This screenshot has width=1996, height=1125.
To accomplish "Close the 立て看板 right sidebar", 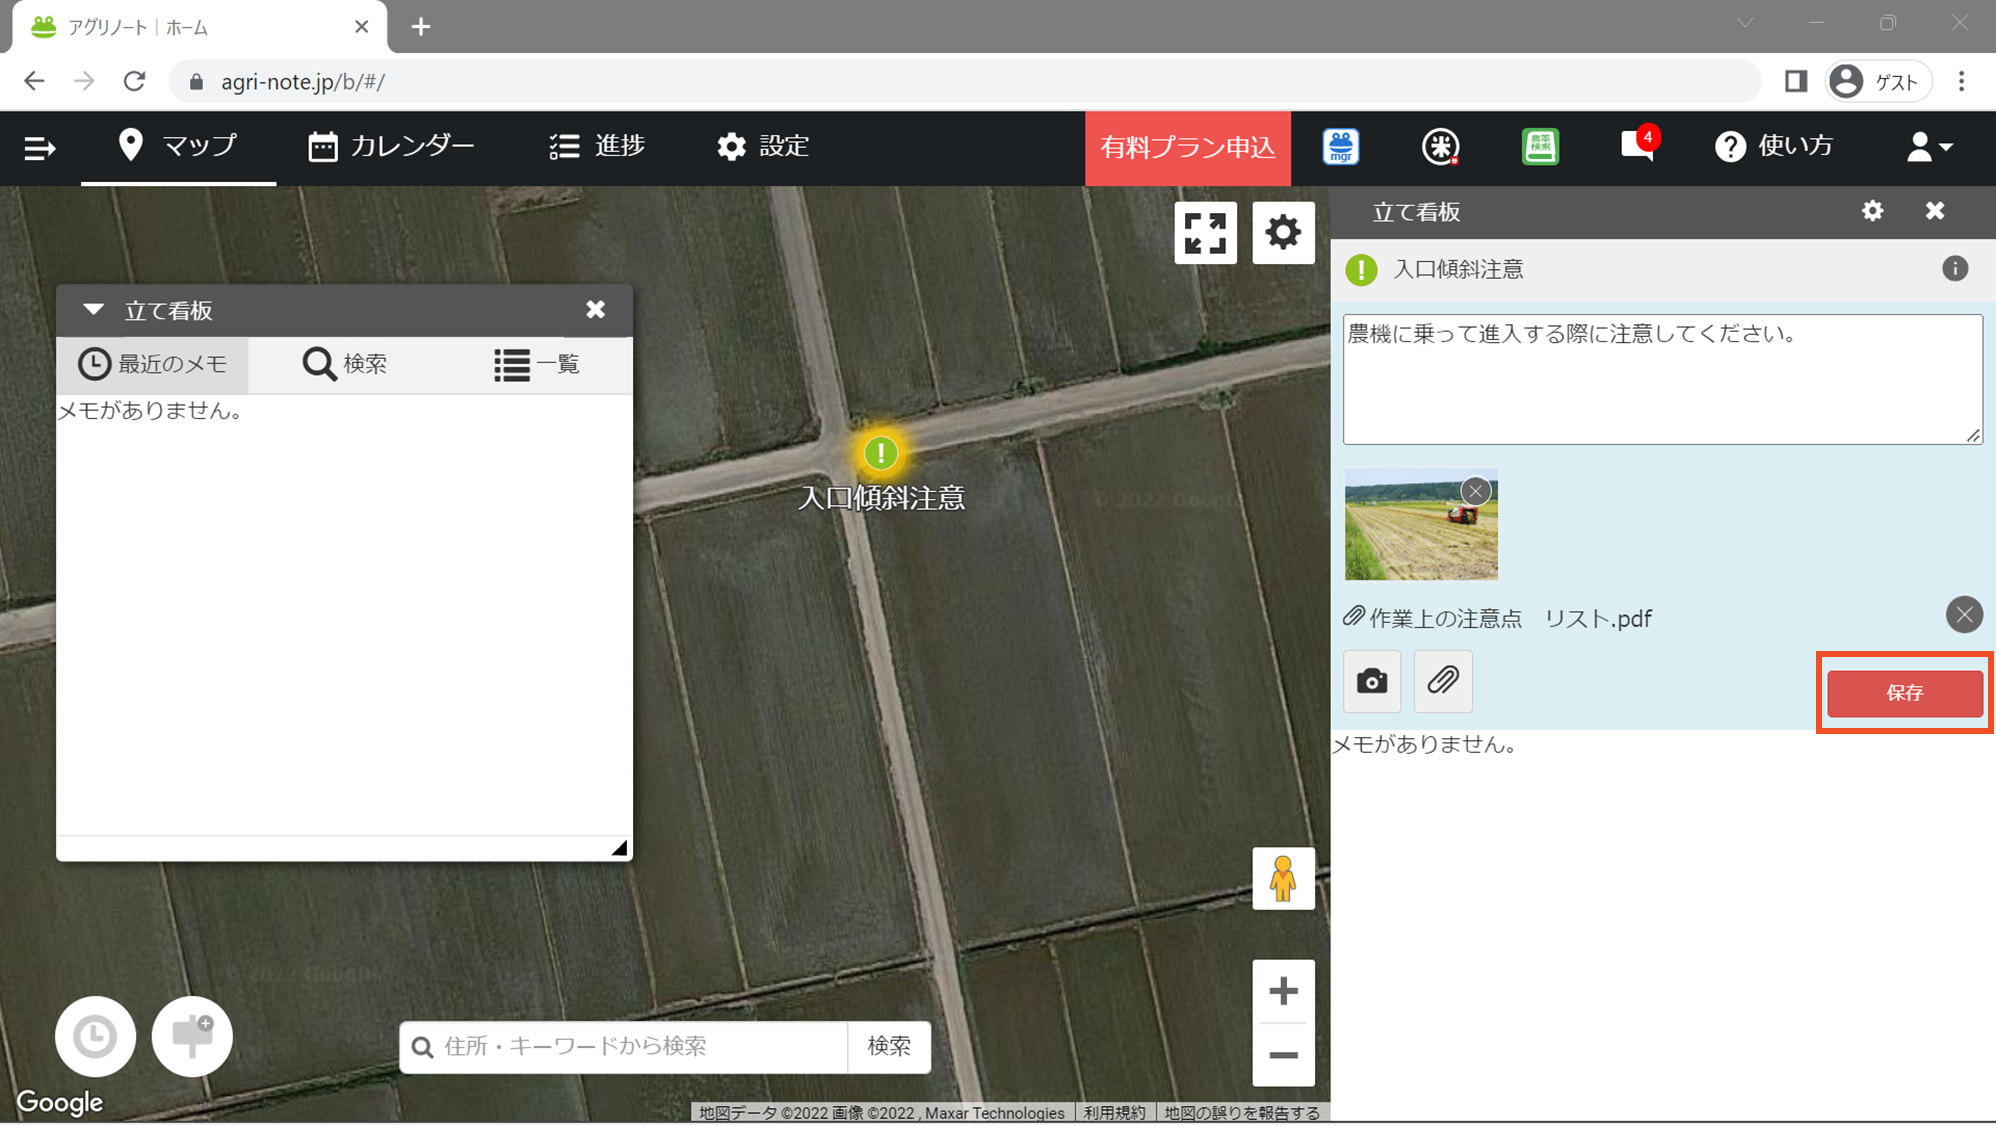I will [1935, 211].
